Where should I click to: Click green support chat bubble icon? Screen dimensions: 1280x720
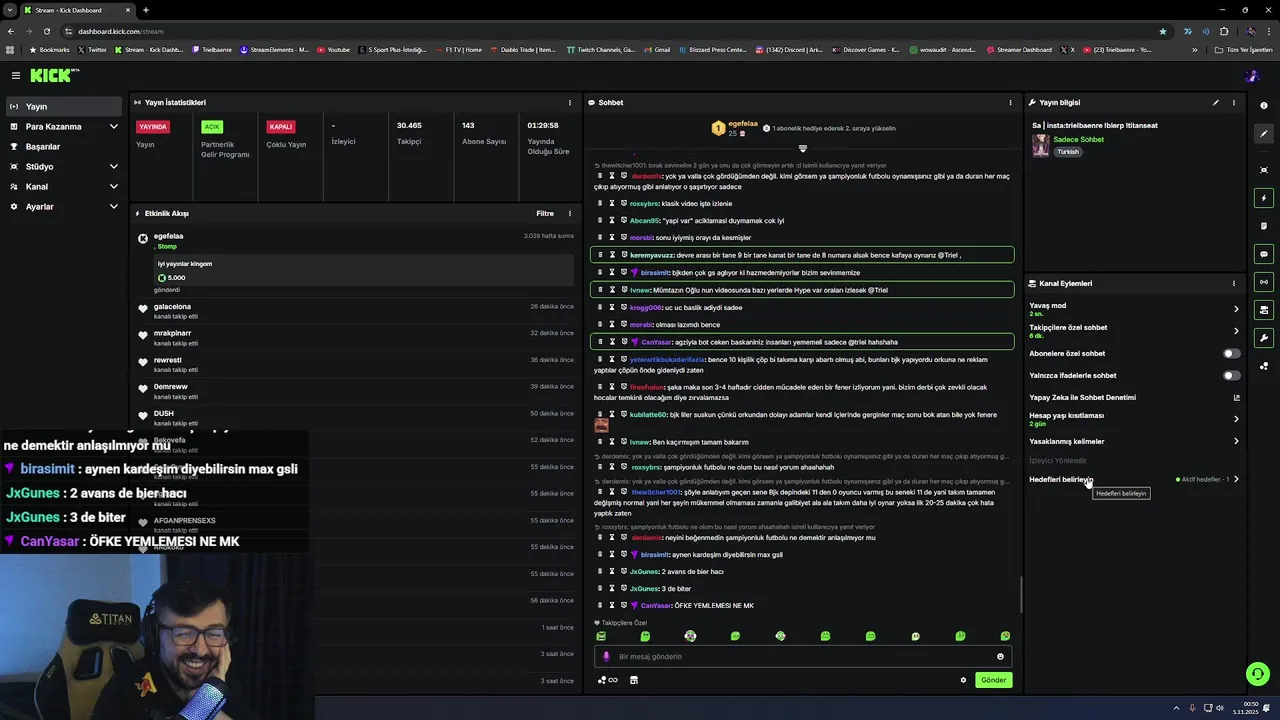pos(1258,674)
